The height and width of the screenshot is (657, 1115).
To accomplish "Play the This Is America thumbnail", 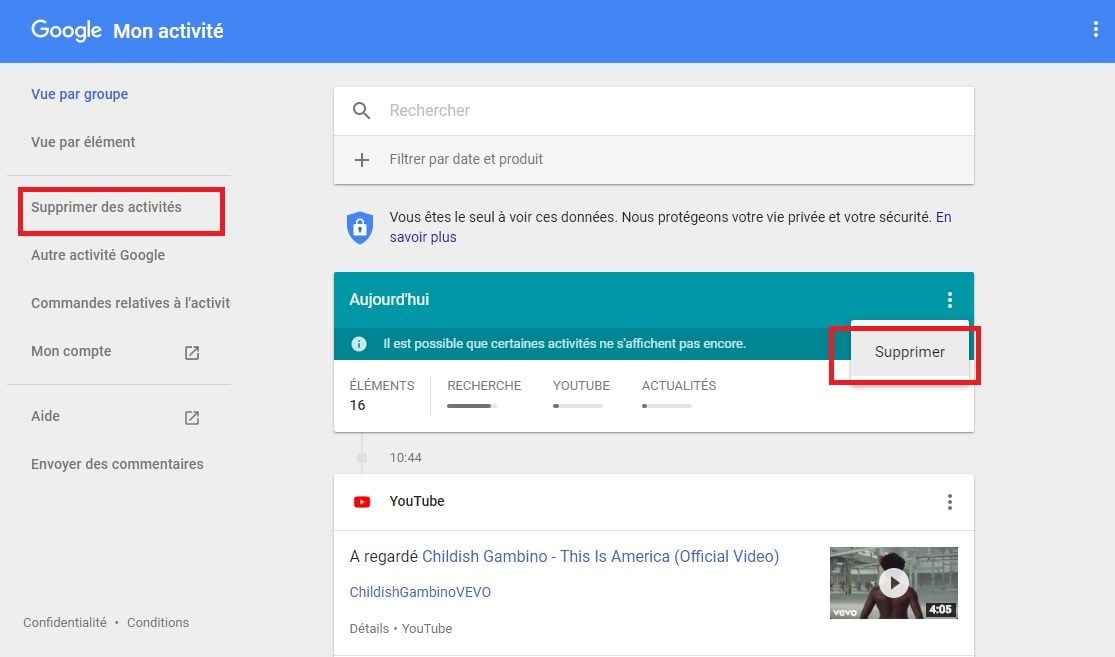I will [893, 582].
